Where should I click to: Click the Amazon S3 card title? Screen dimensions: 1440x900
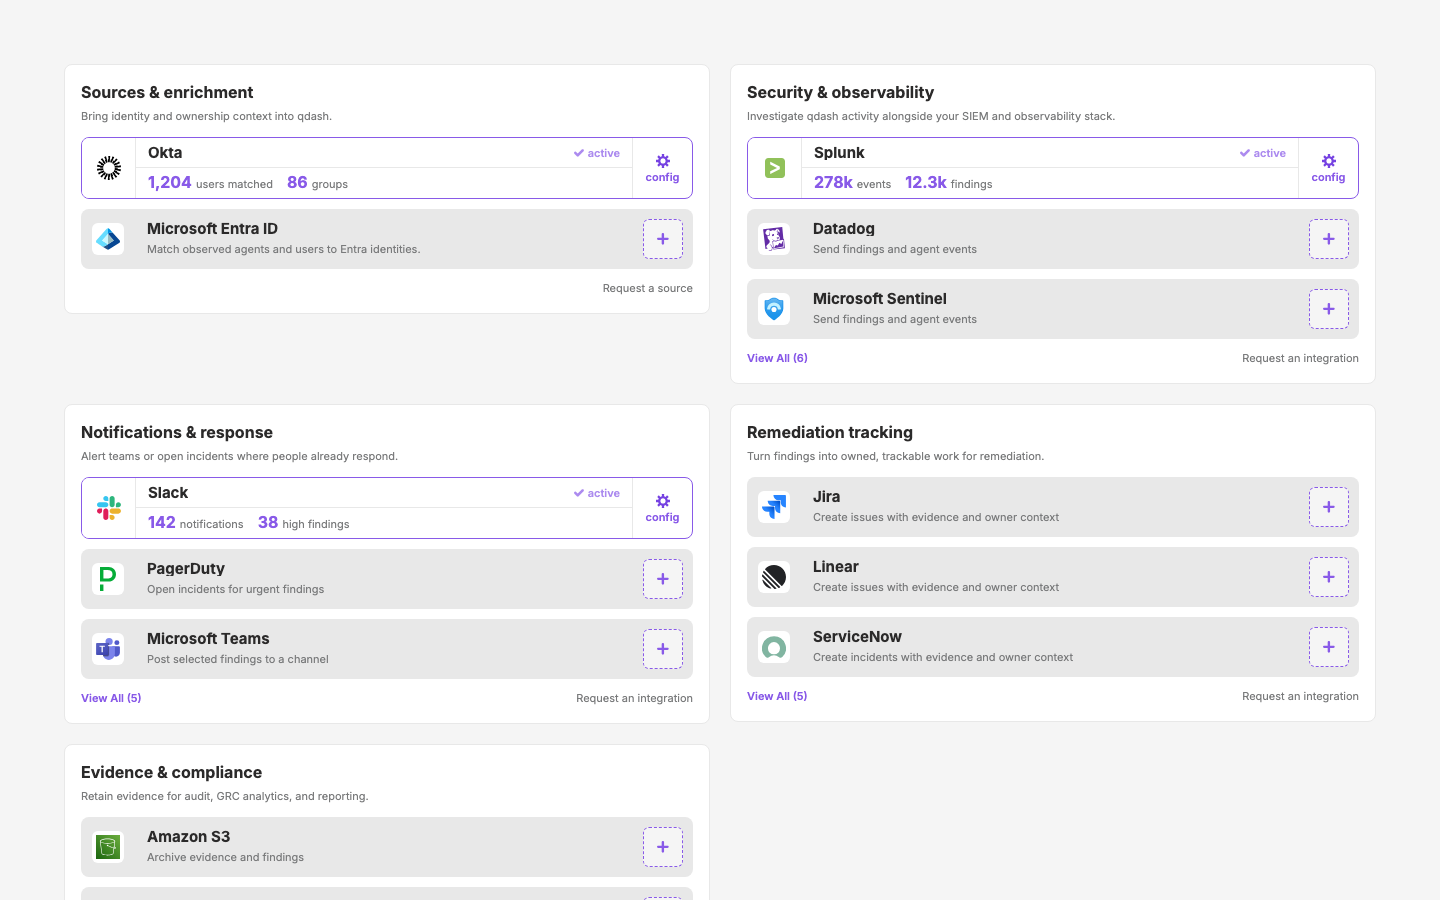pyautogui.click(x=188, y=837)
